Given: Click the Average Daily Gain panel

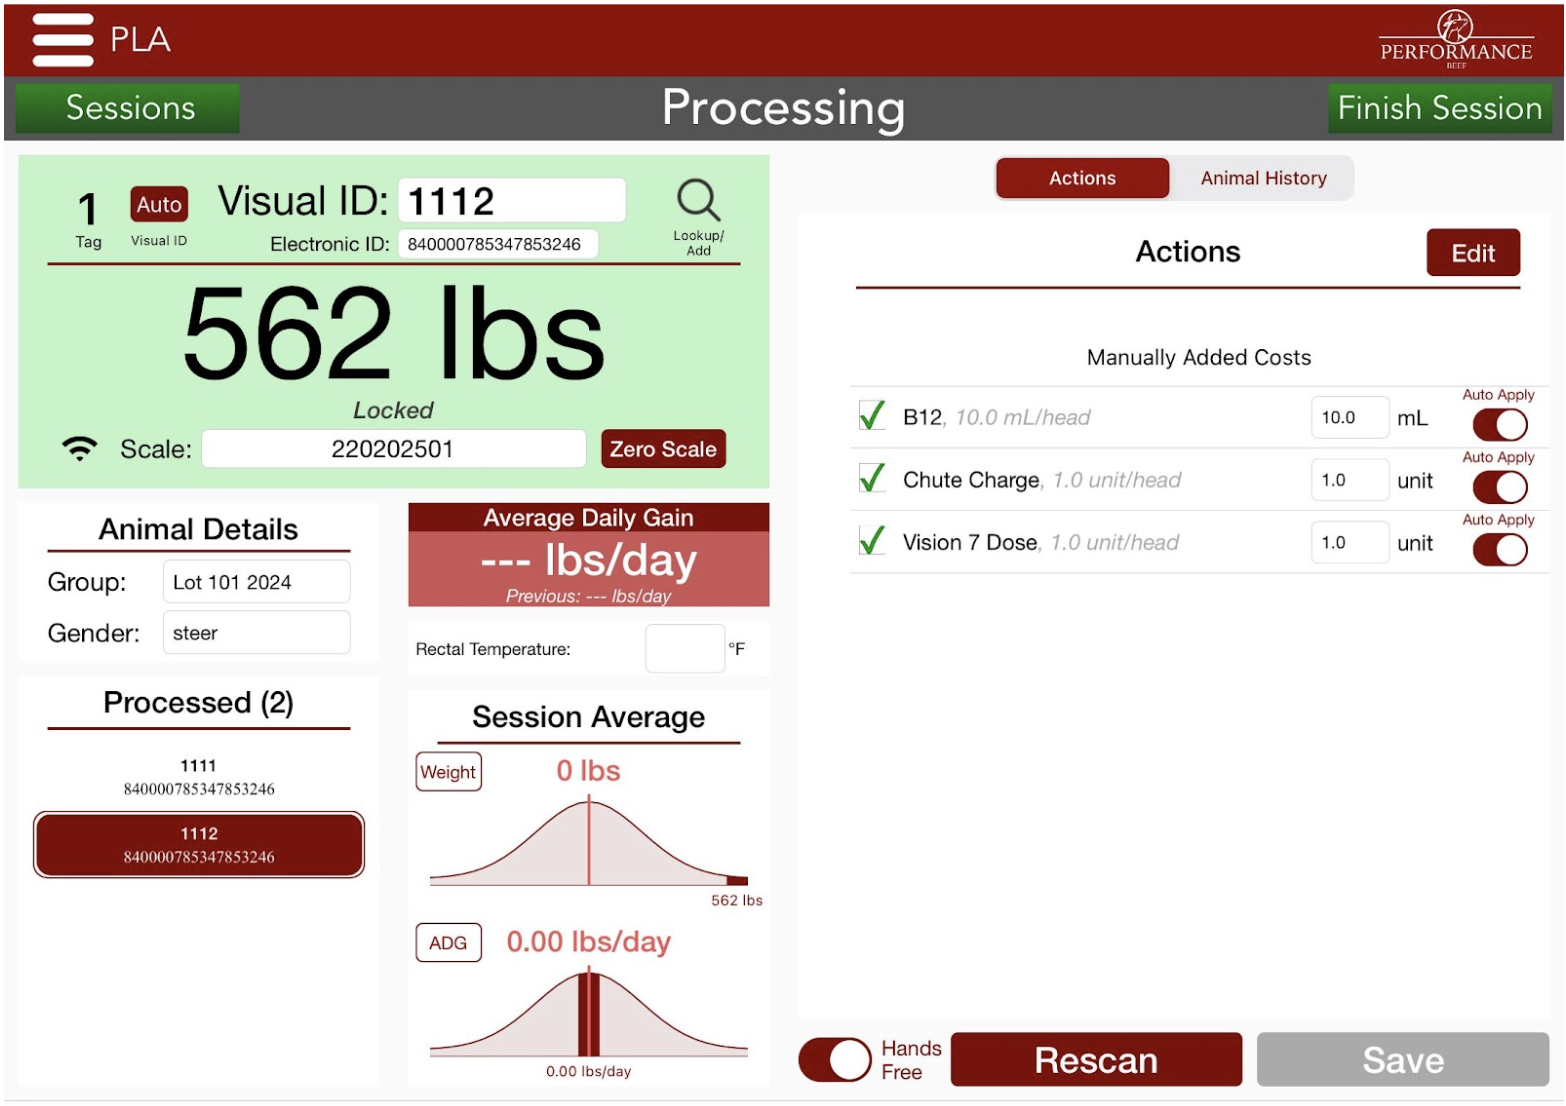Looking at the screenshot, I should [588, 555].
